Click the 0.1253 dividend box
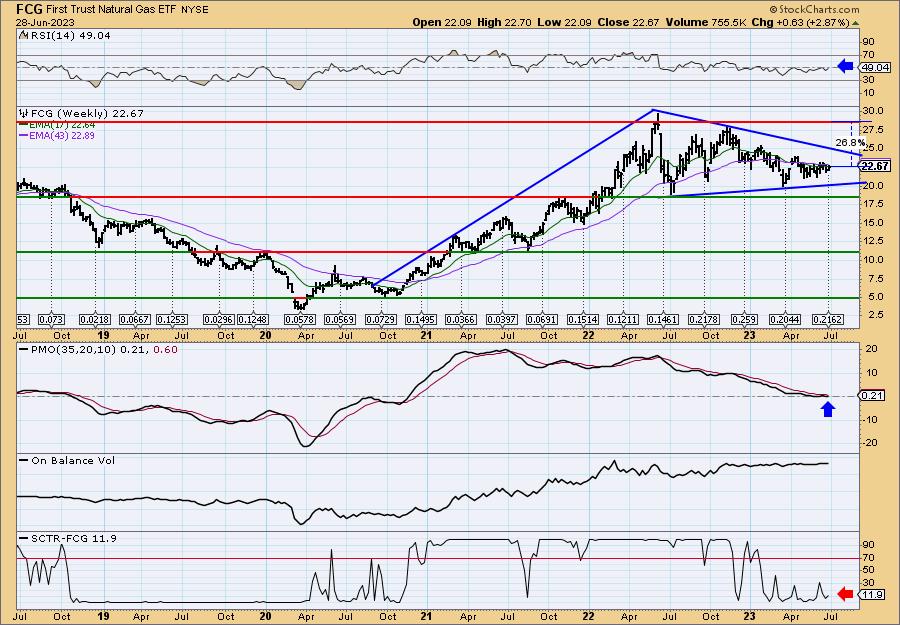900x625 pixels. (x=174, y=319)
